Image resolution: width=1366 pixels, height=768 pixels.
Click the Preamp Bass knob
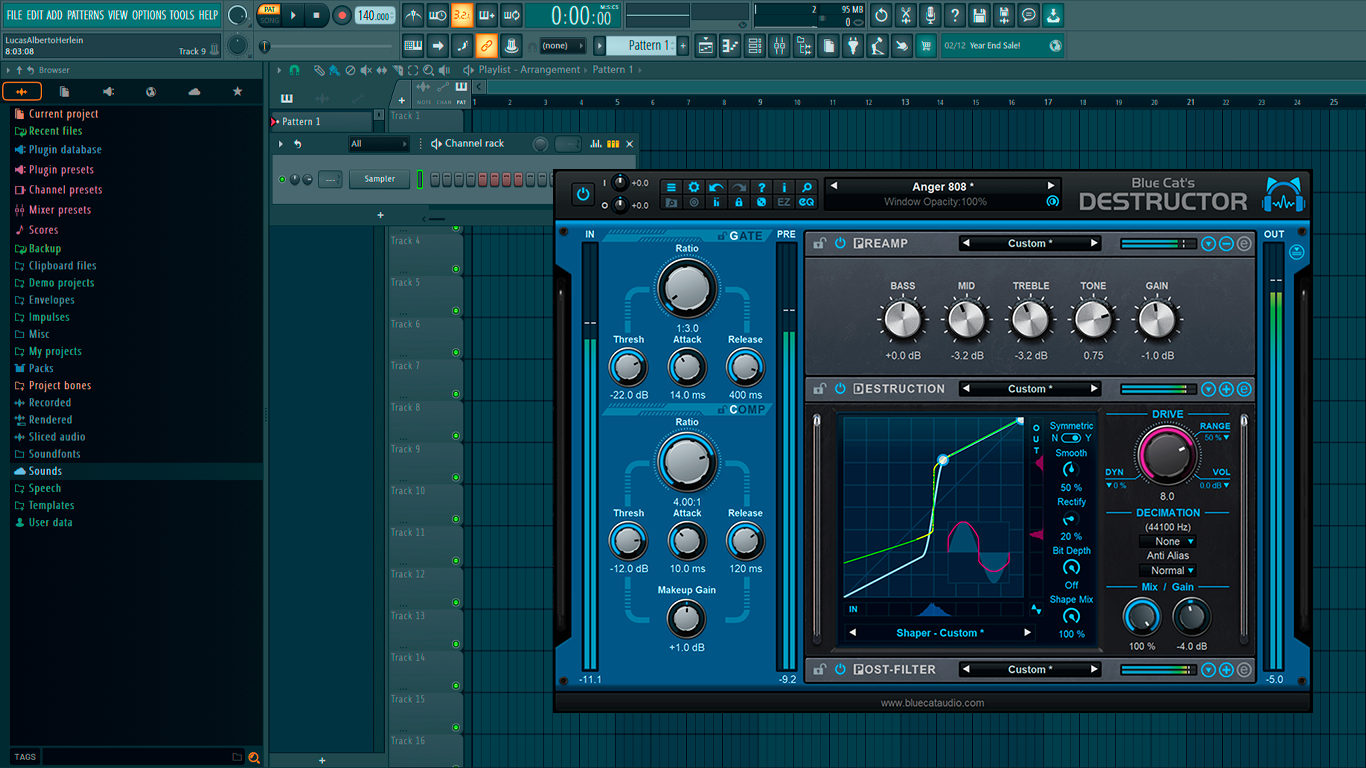[902, 321]
